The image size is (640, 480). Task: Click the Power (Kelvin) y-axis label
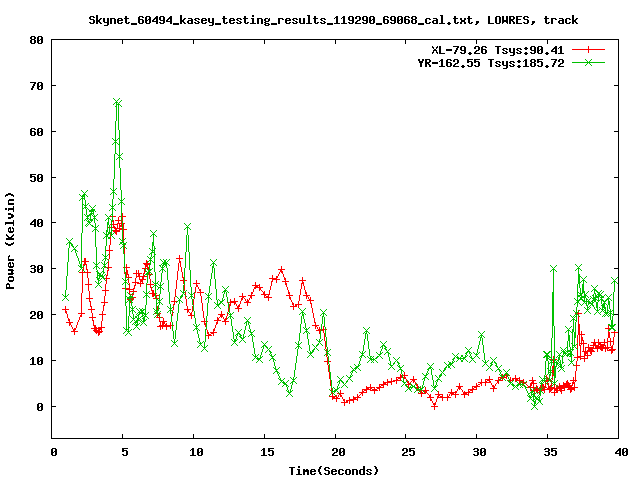point(10,241)
